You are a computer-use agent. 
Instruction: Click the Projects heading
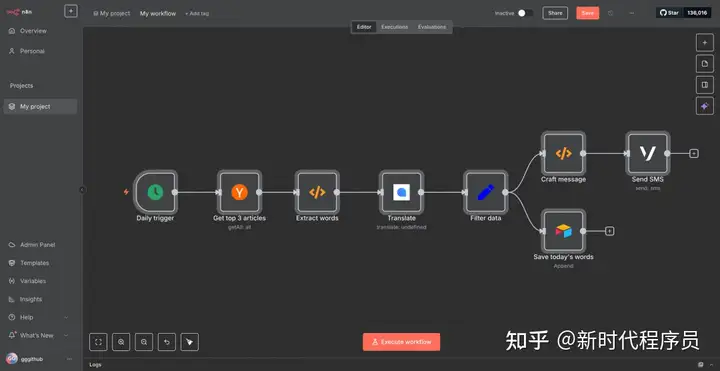point(22,86)
